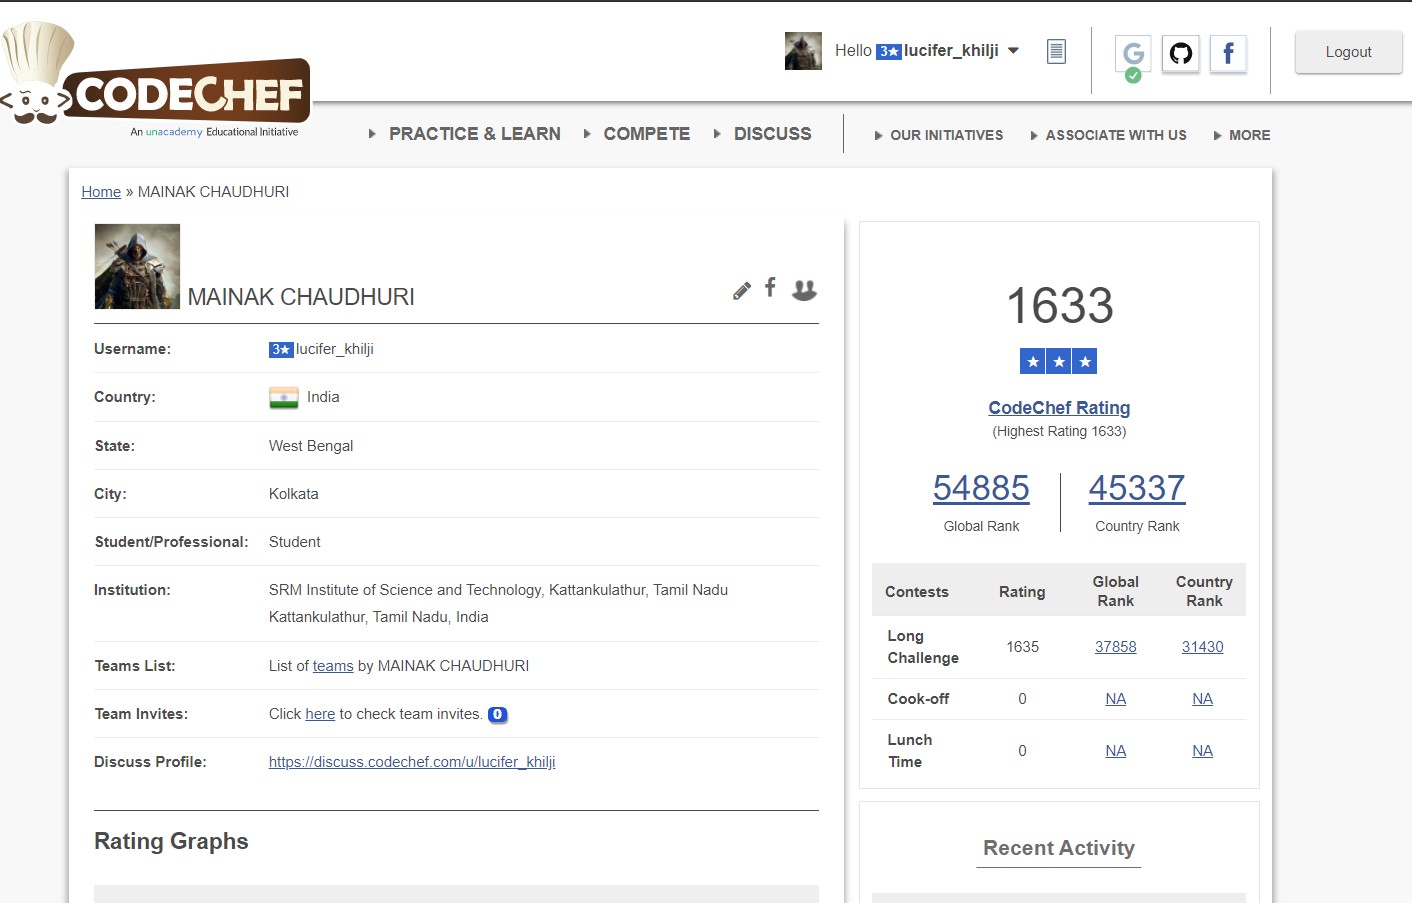The height and width of the screenshot is (903, 1412).
Task: Open country rank 45337
Action: click(x=1137, y=488)
